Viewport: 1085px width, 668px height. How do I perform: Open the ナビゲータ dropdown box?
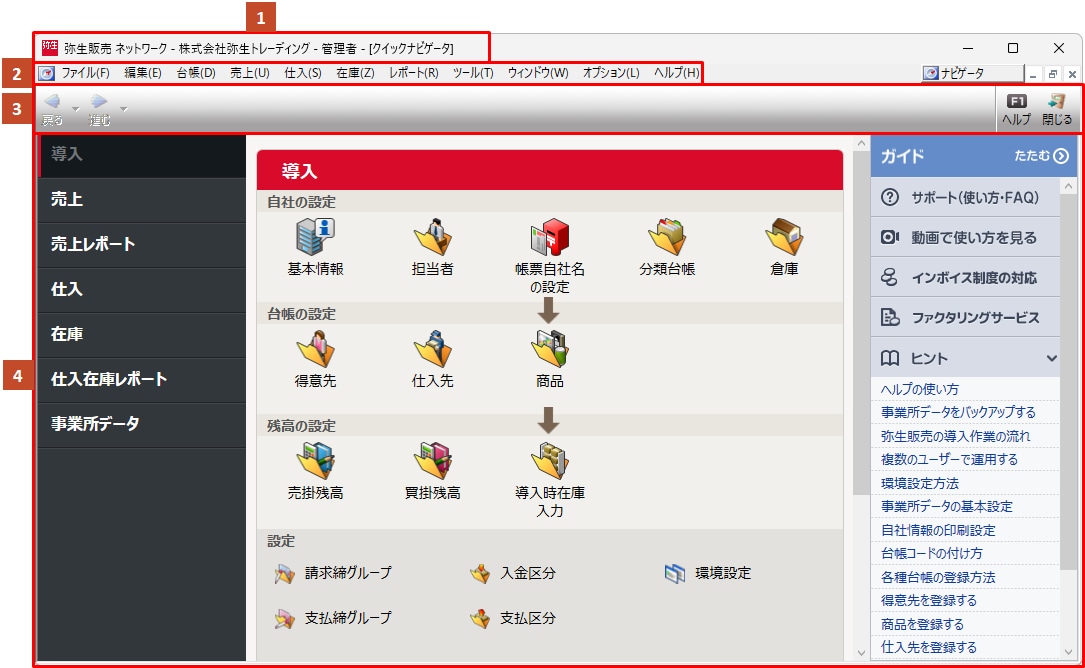pyautogui.click(x=971, y=74)
